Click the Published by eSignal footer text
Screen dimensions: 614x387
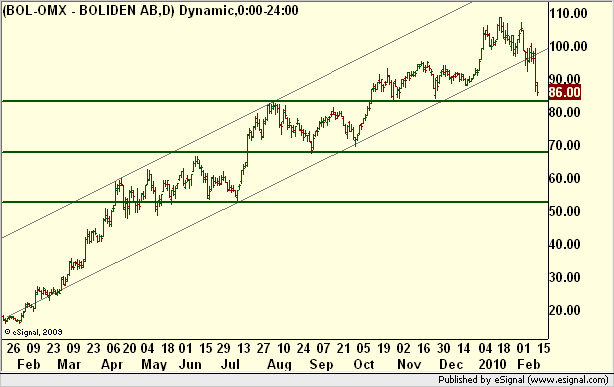coord(523,380)
